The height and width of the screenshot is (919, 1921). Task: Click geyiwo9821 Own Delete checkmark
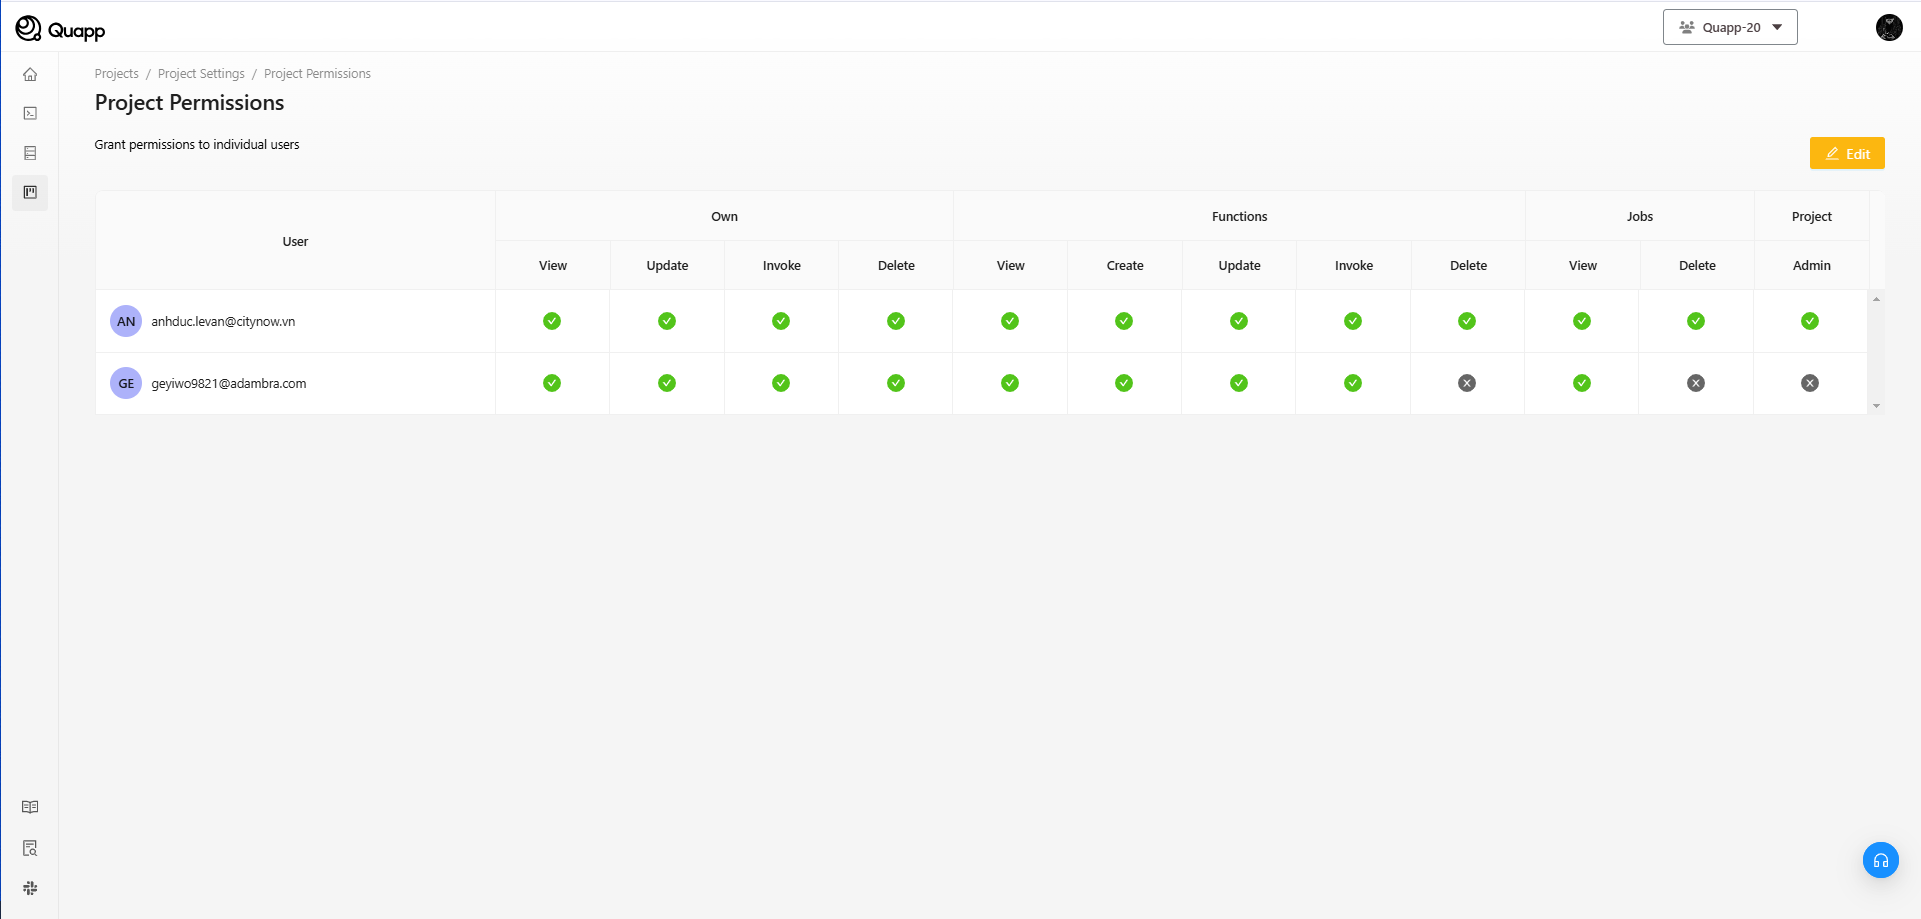click(896, 383)
